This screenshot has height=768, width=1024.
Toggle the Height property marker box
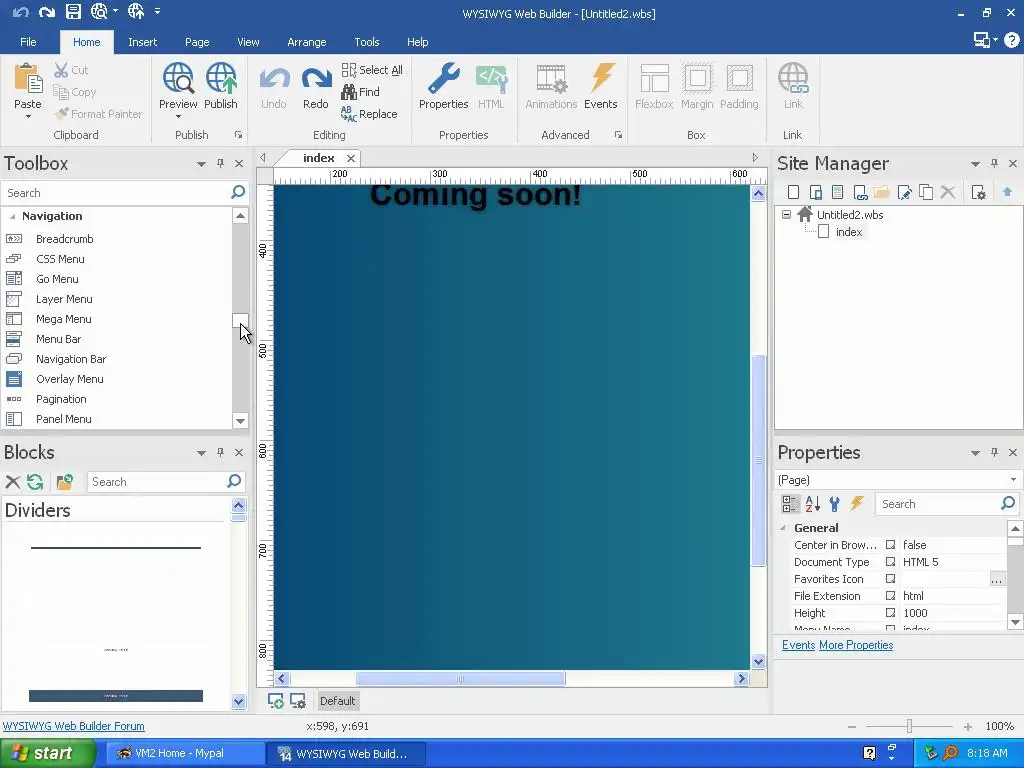click(890, 613)
